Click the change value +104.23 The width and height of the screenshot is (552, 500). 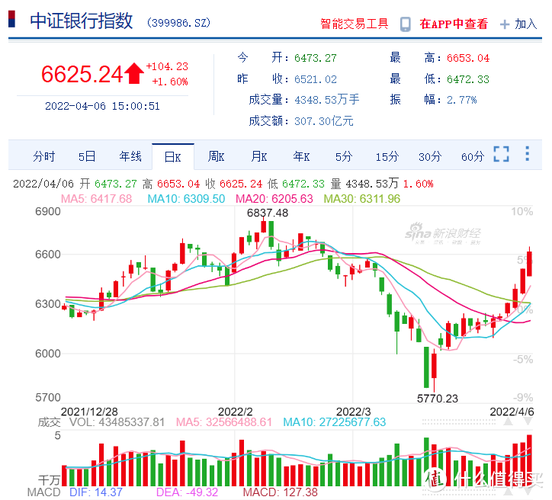click(x=167, y=66)
